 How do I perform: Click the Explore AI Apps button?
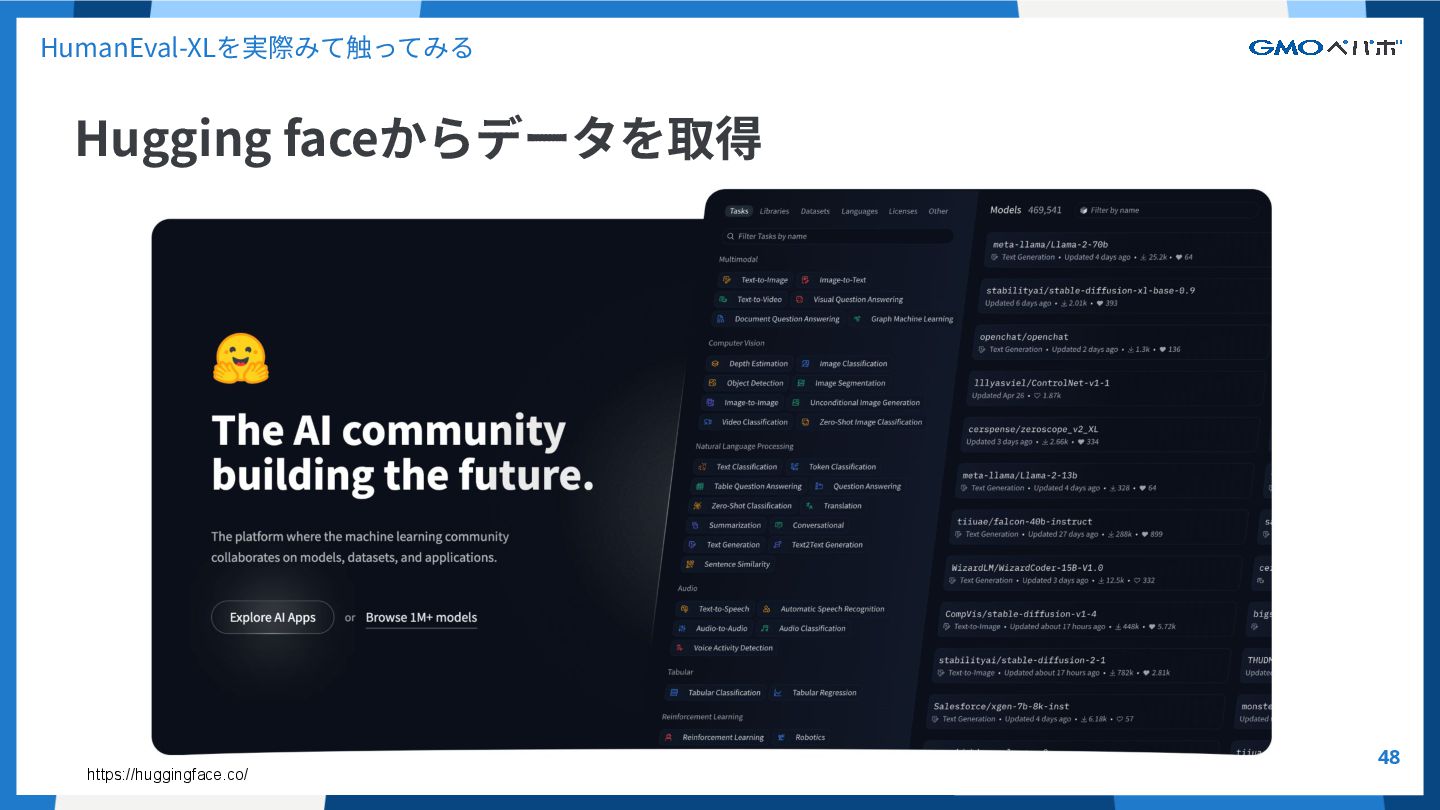pos(272,617)
